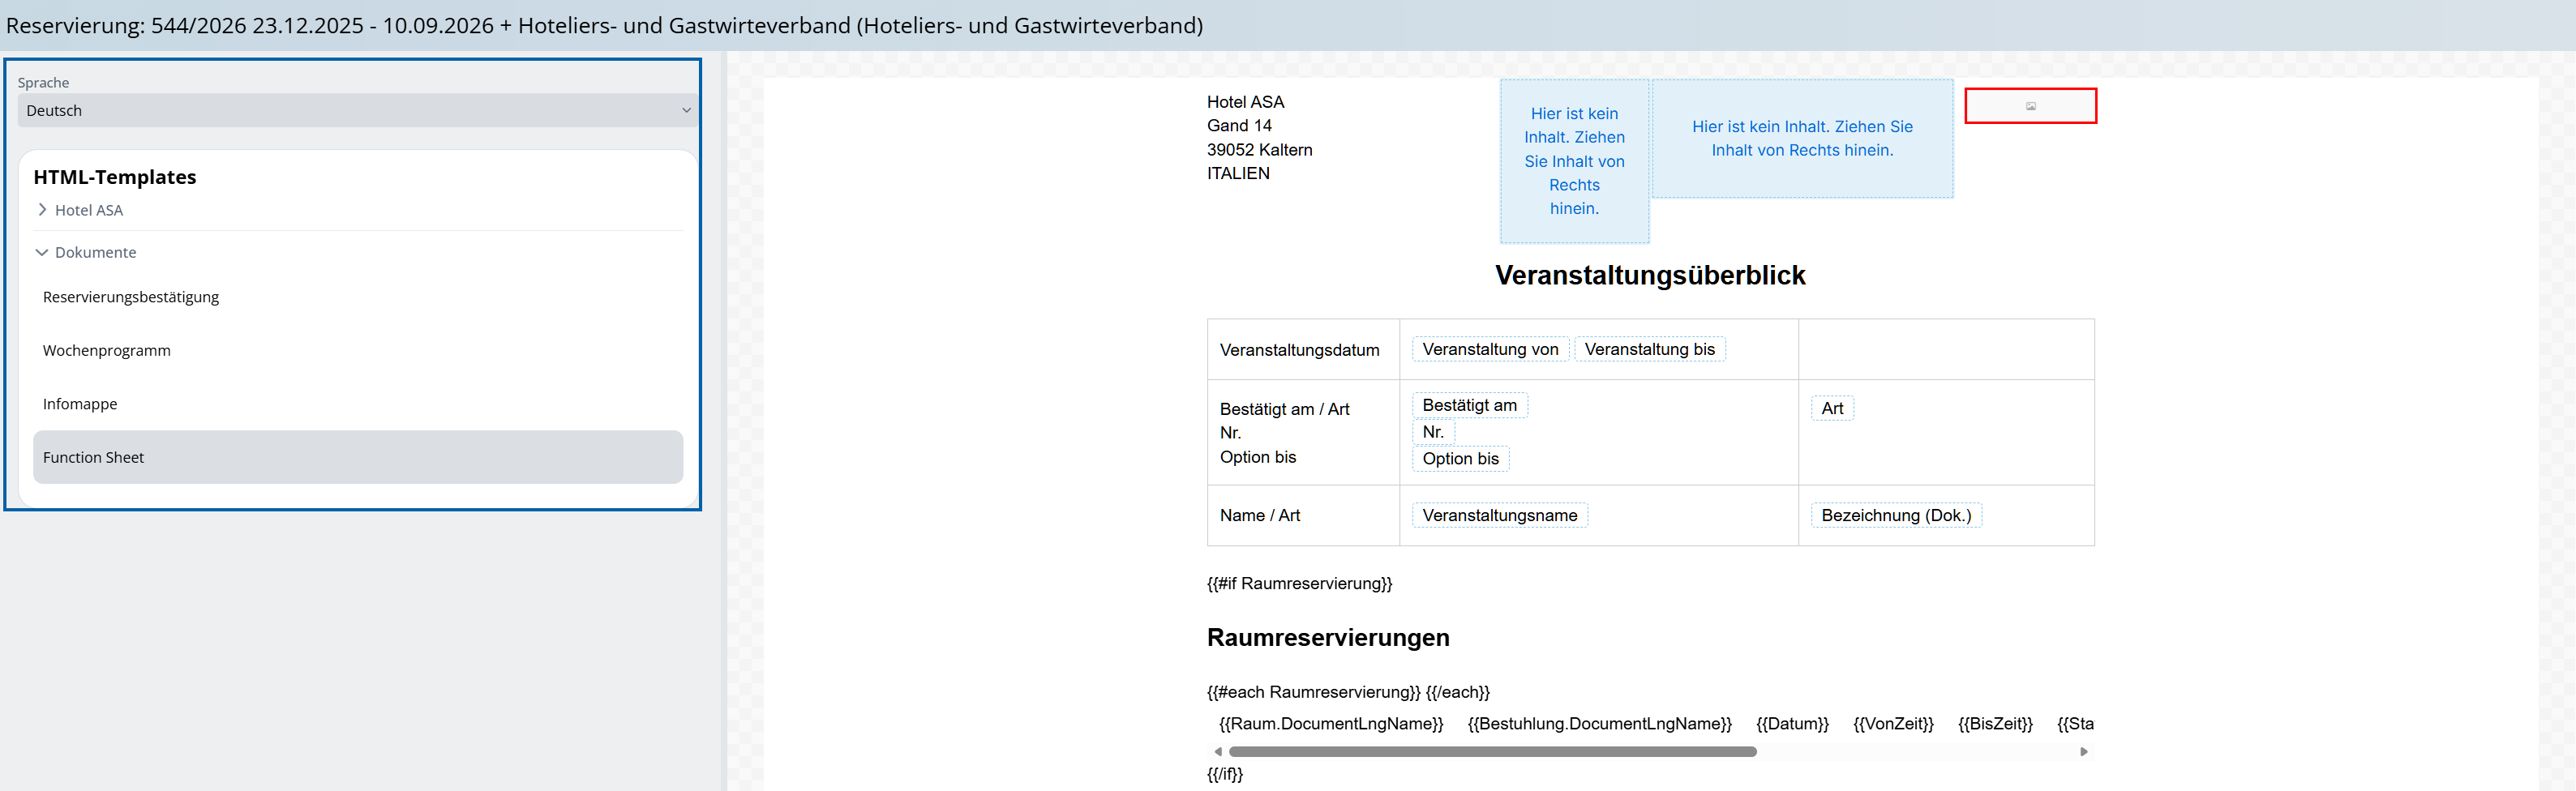Click the horizontal table scrollbar thumb
The width and height of the screenshot is (2576, 791).
pos(1492,751)
